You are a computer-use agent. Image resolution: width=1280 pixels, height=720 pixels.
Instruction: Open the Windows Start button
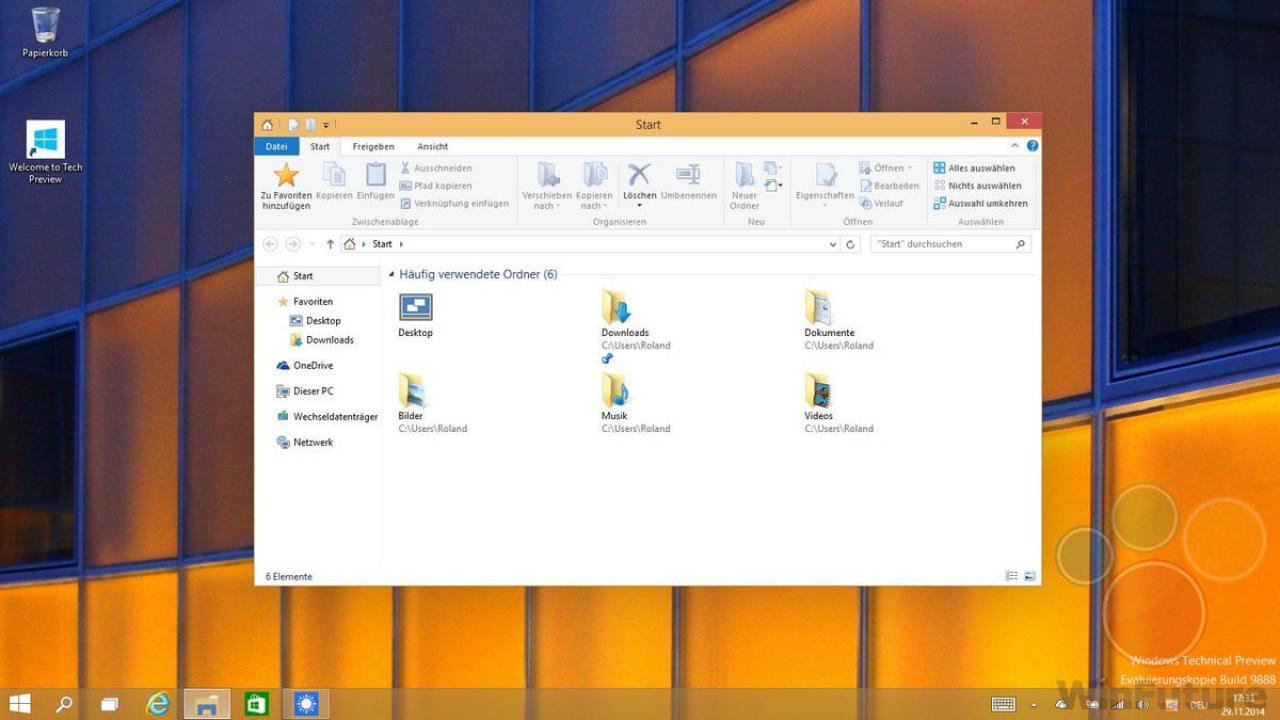[19, 704]
